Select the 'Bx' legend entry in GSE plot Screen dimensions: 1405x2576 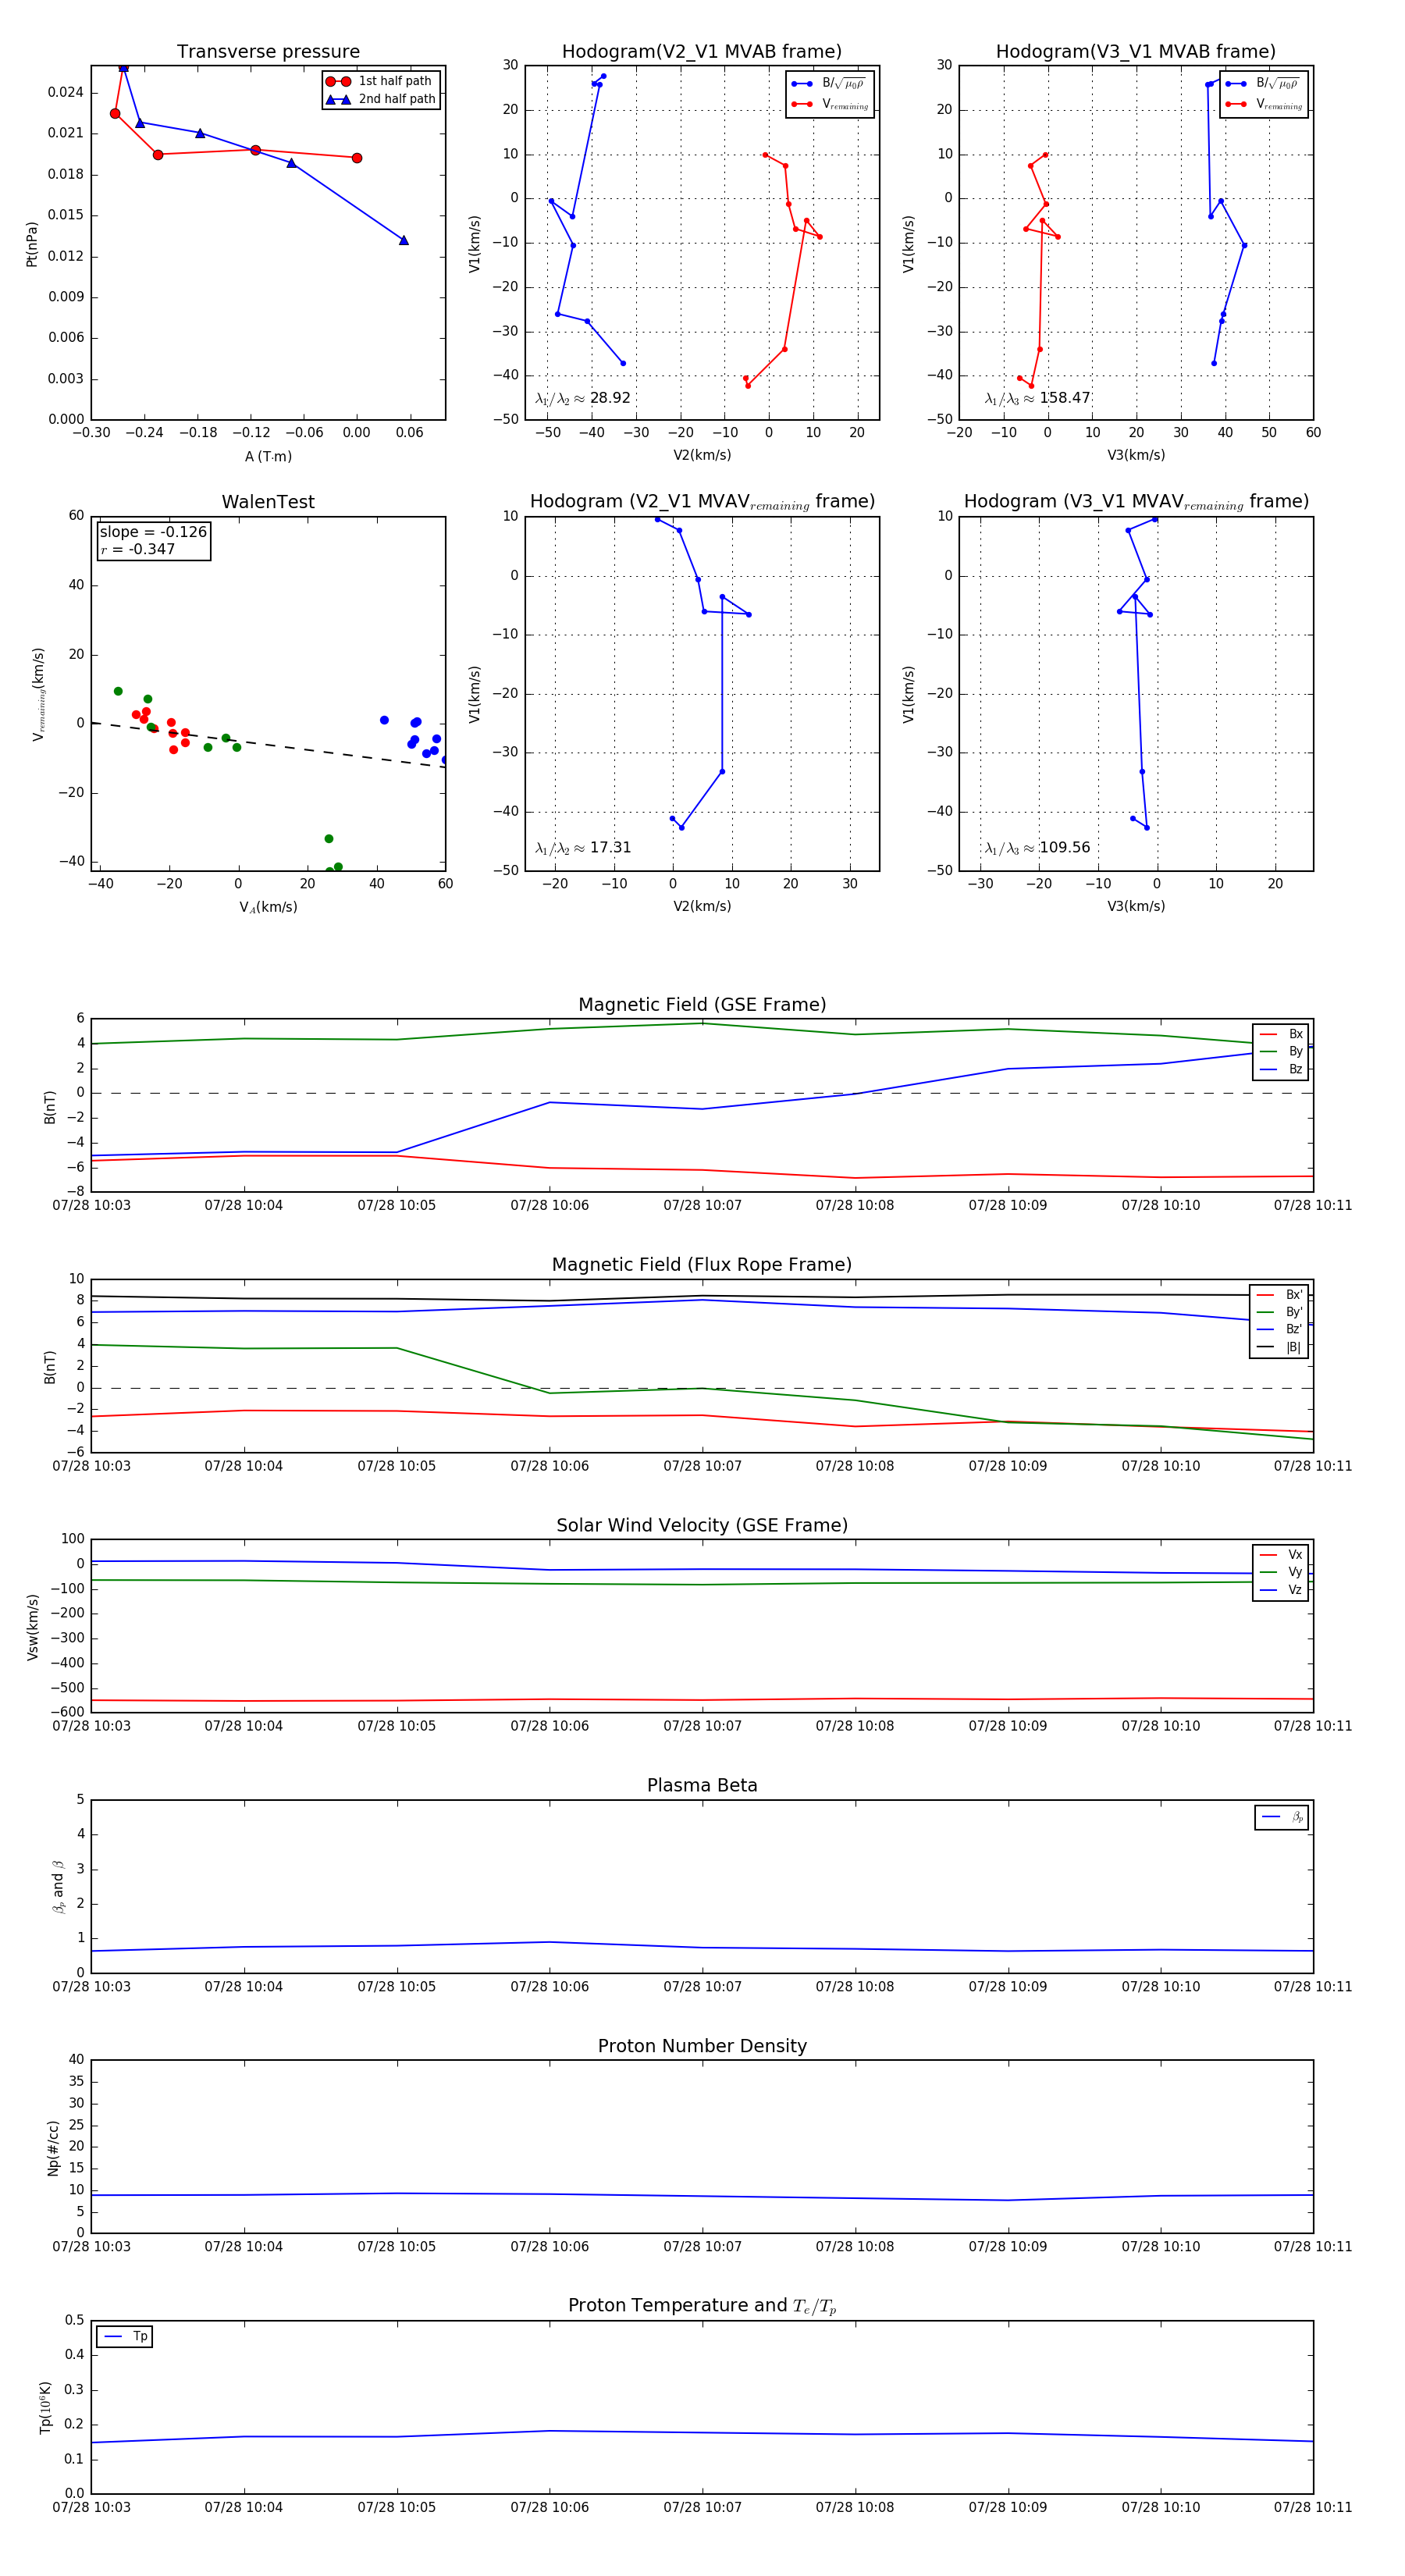(1281, 1034)
